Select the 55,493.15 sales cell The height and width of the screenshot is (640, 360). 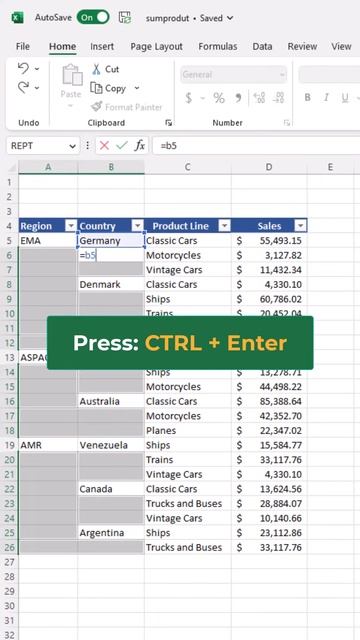(x=269, y=240)
